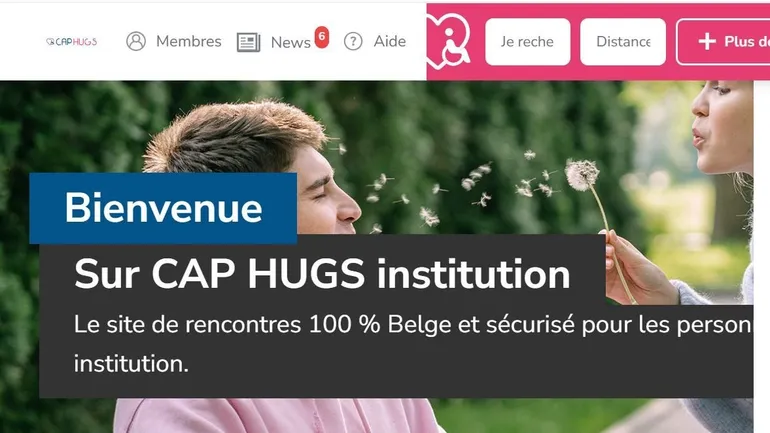Click the dandelion flower in hero image
Viewport: 770px width, 433px height.
click(x=582, y=175)
